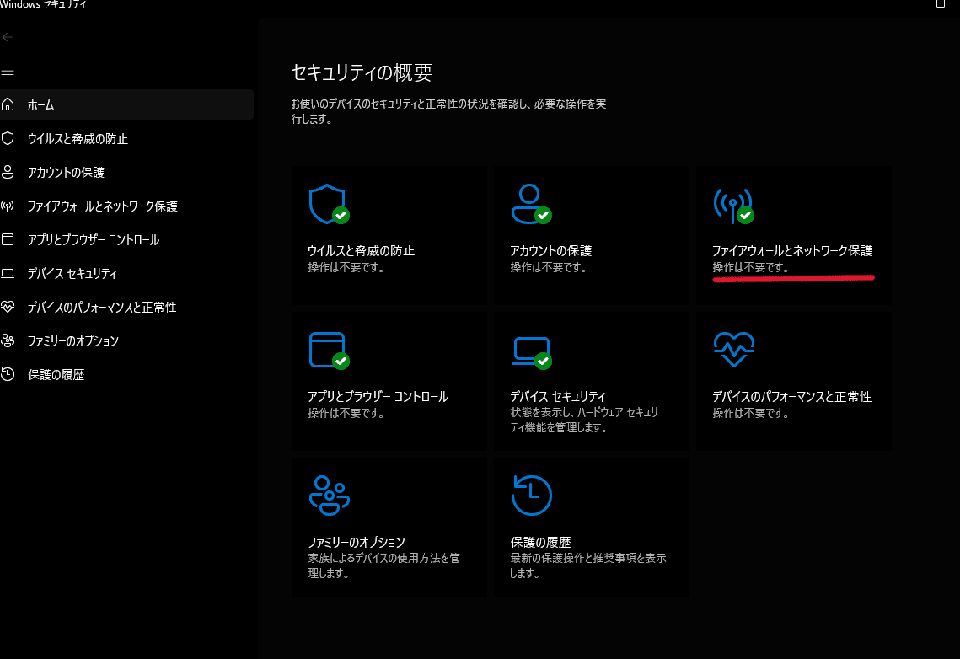The height and width of the screenshot is (659, 960).
Task: Open the ファミリーのオプション card title
Action: [356, 542]
